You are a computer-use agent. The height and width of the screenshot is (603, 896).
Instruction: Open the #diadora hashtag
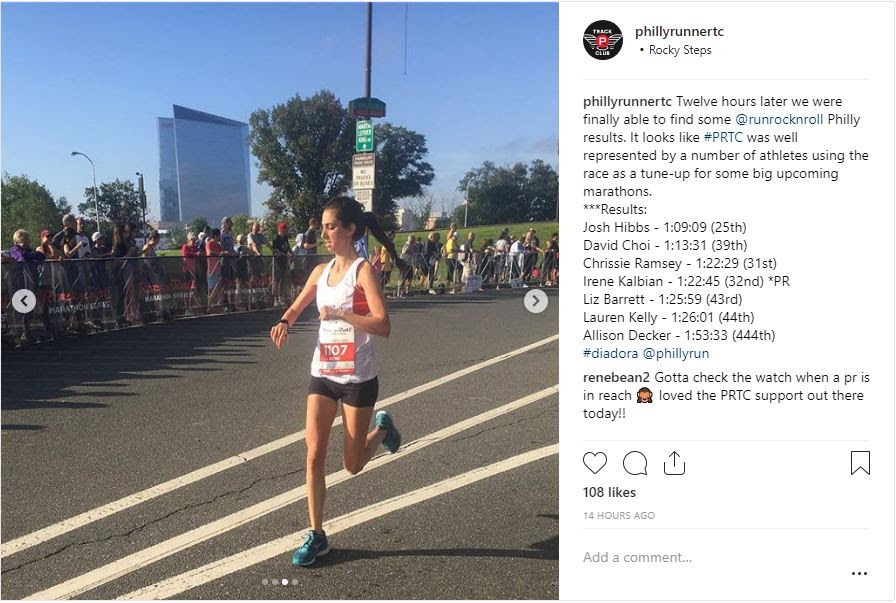pos(610,353)
